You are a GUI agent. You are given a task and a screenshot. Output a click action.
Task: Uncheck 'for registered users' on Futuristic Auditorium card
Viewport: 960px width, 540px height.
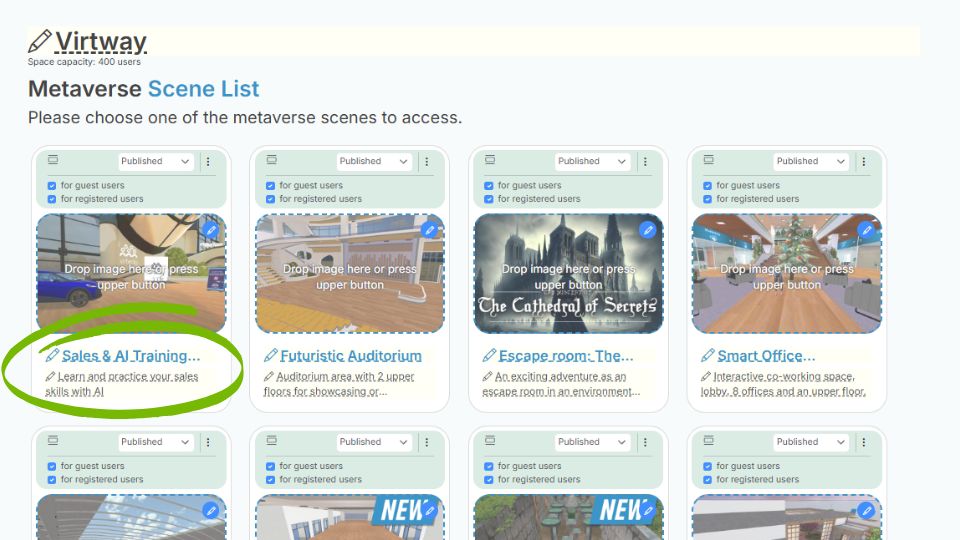[271, 199]
